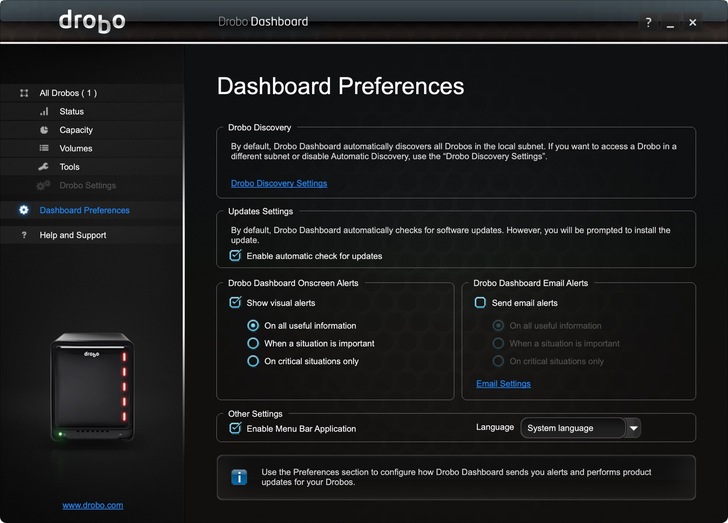Click the Volumes list icon
Image resolution: width=728 pixels, height=523 pixels.
[x=44, y=148]
